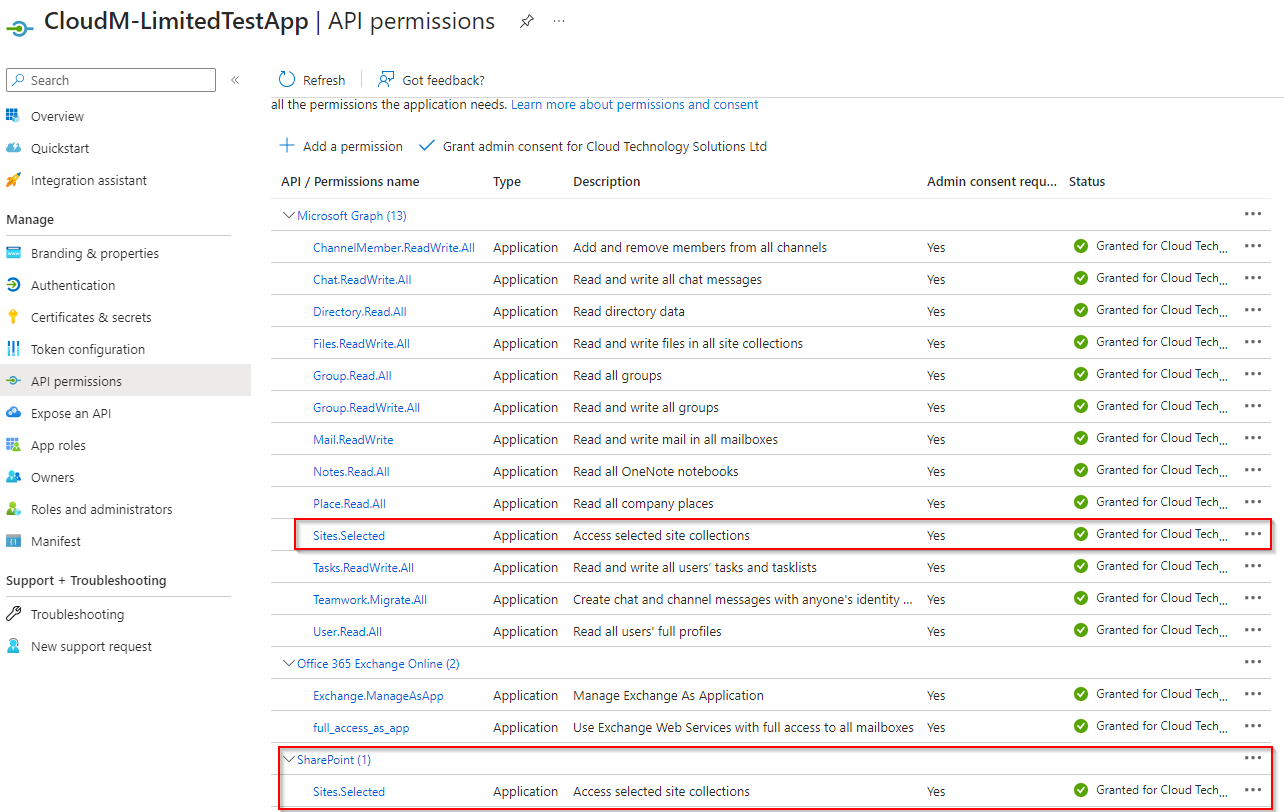Image resolution: width=1284 pixels, height=812 pixels.
Task: Open the Overview page
Action: pos(57,116)
